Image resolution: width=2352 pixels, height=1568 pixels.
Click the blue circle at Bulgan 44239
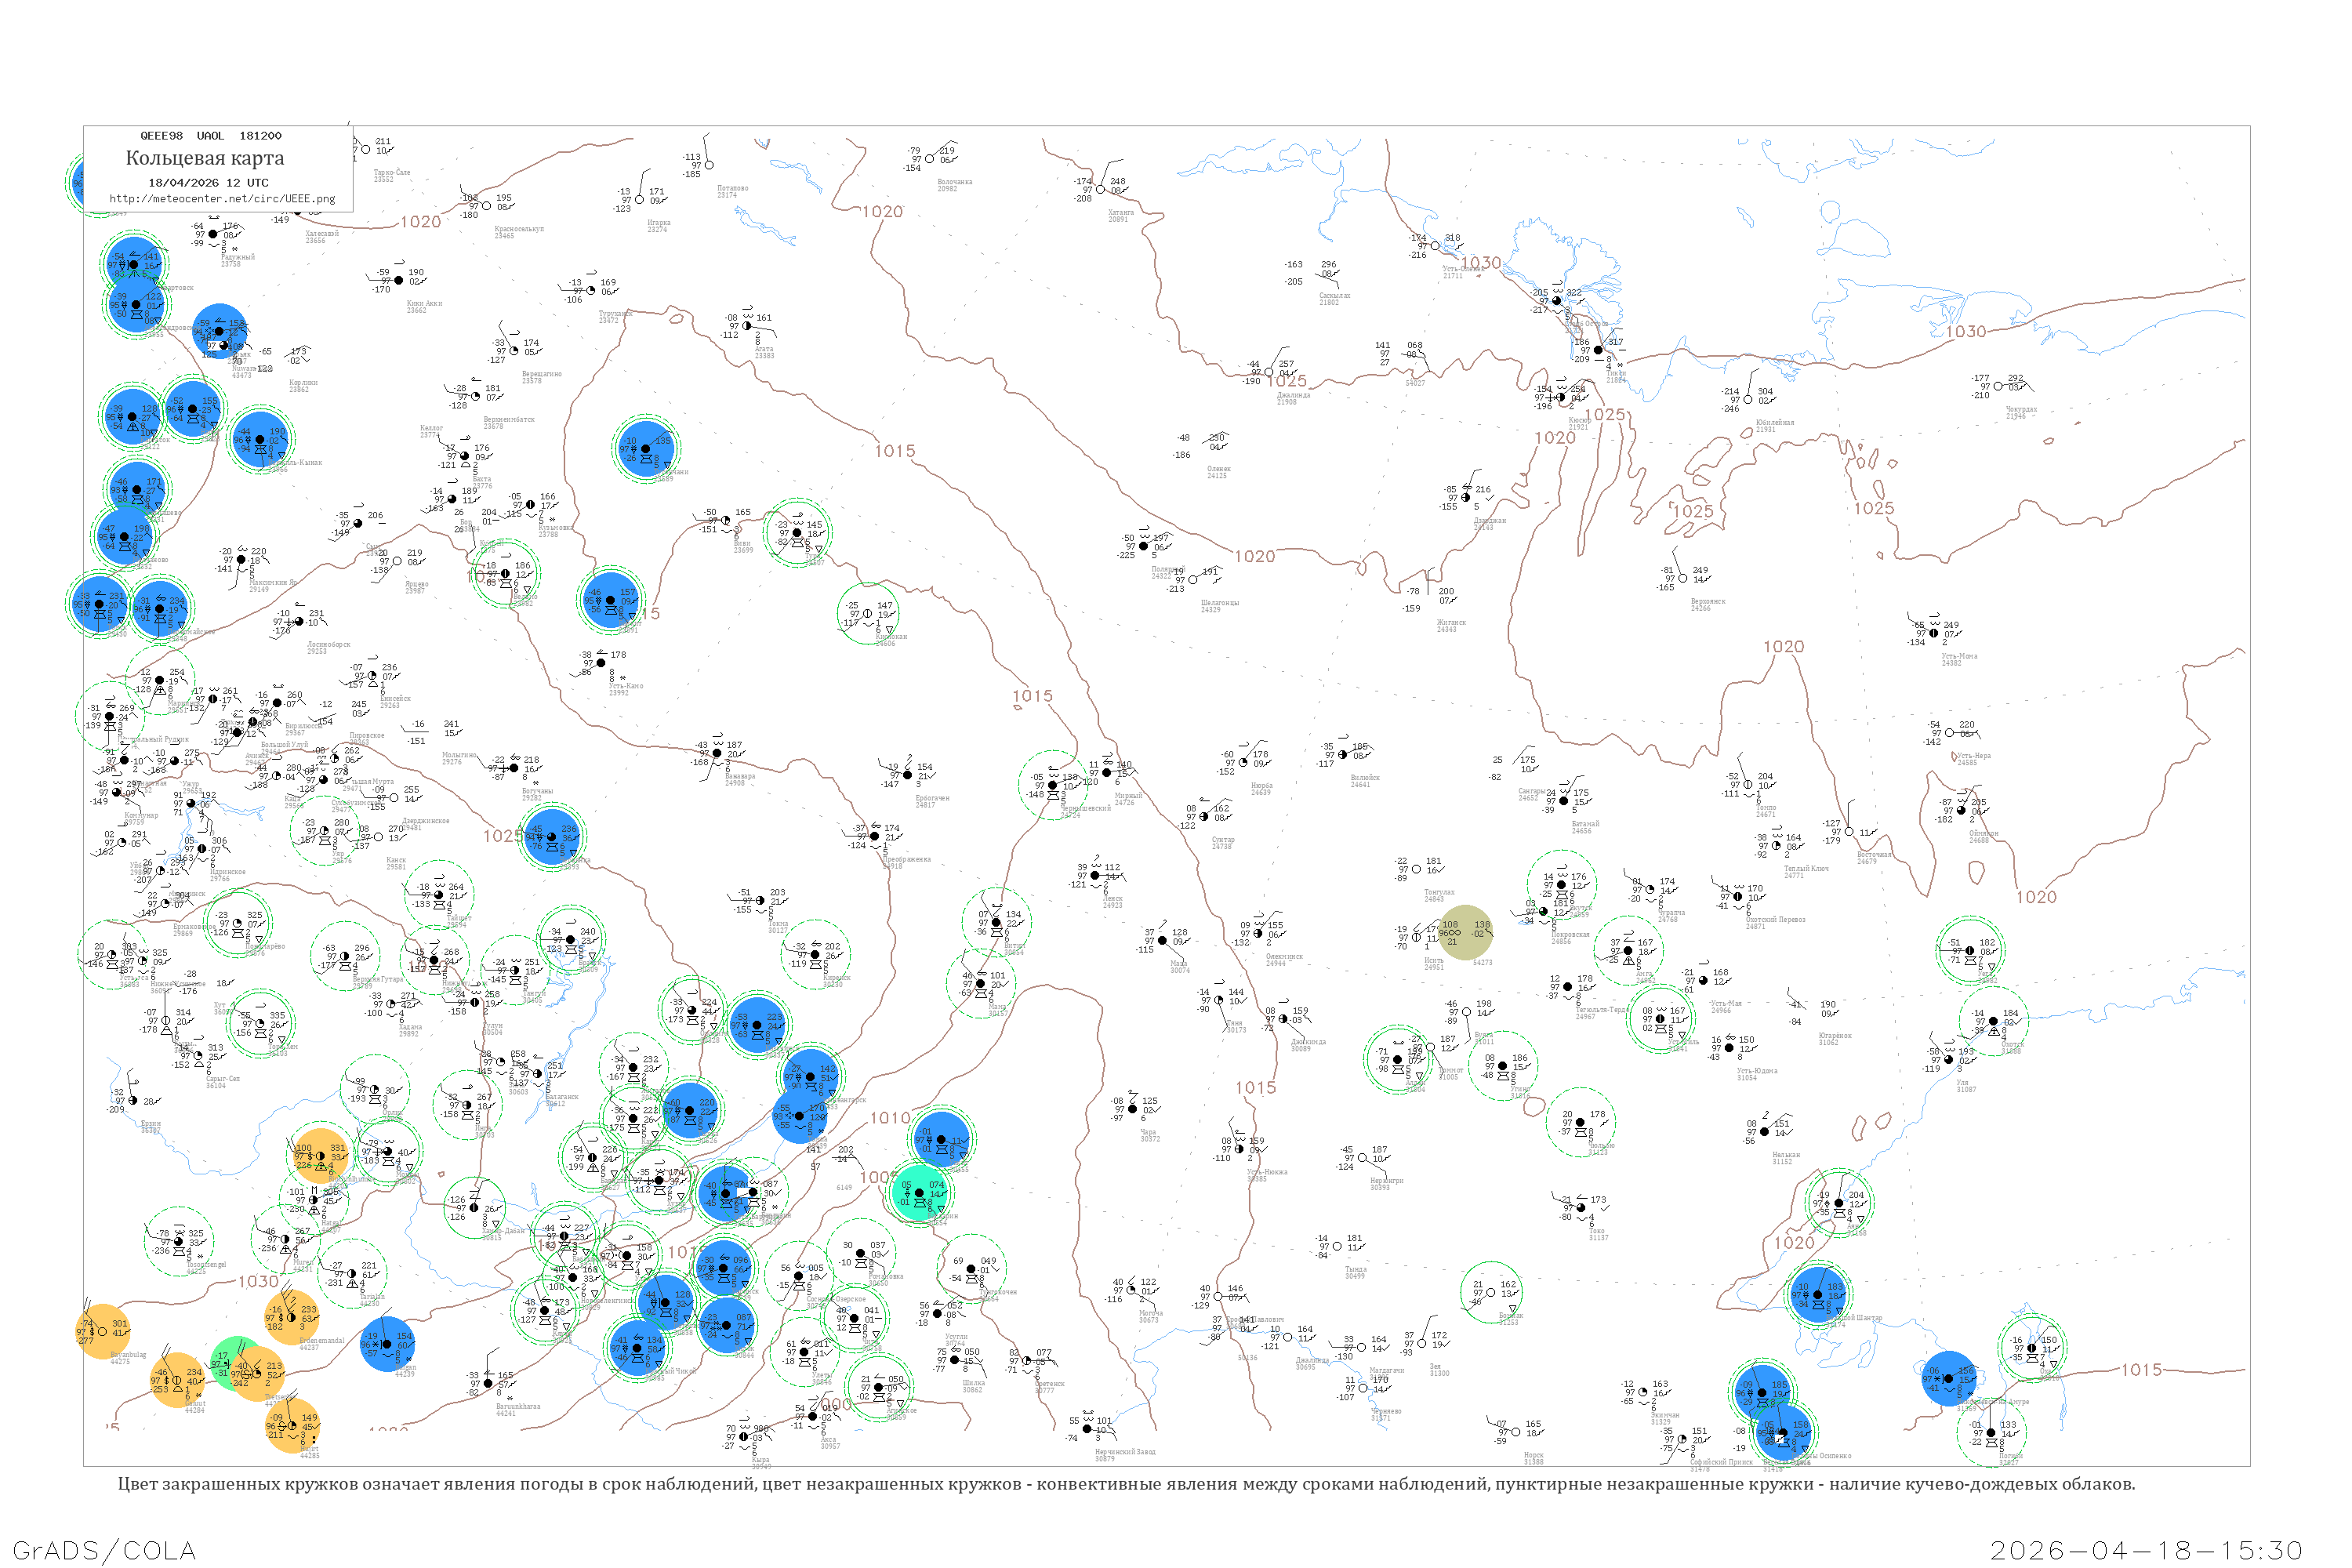(387, 1344)
